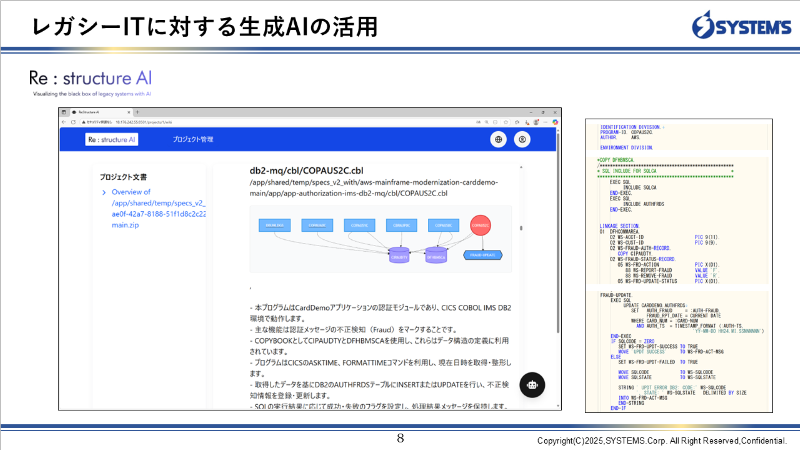Image resolution: width=800 pixels, height=450 pixels.
Task: Click the プロジェクト文書 sidebar heading
Action: [123, 177]
